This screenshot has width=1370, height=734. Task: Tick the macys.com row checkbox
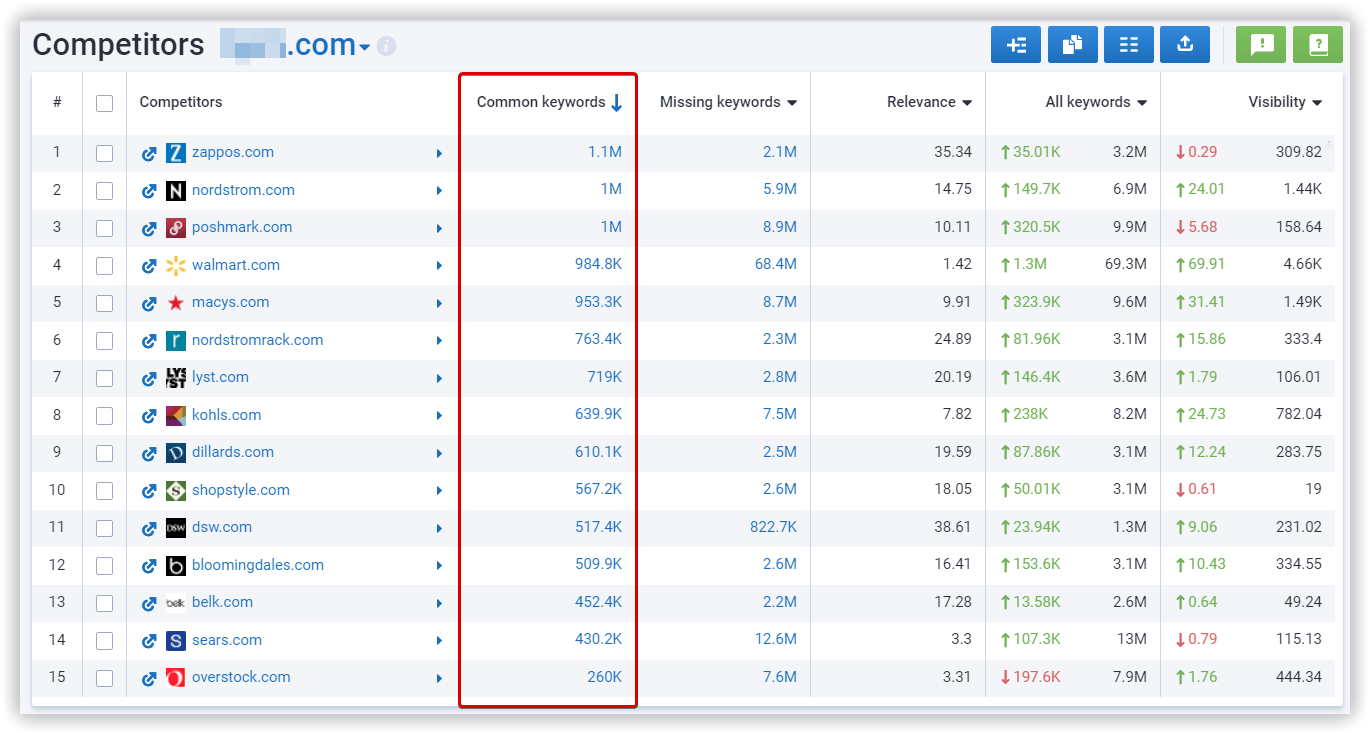pos(104,303)
